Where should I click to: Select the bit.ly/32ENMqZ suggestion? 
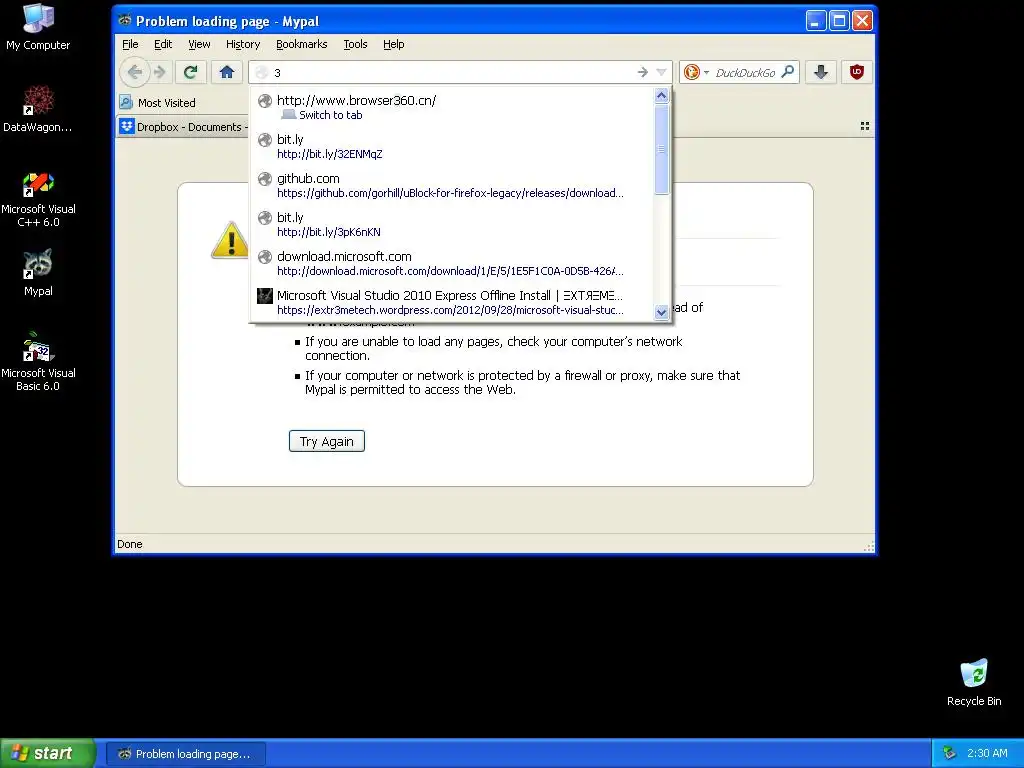[451, 146]
